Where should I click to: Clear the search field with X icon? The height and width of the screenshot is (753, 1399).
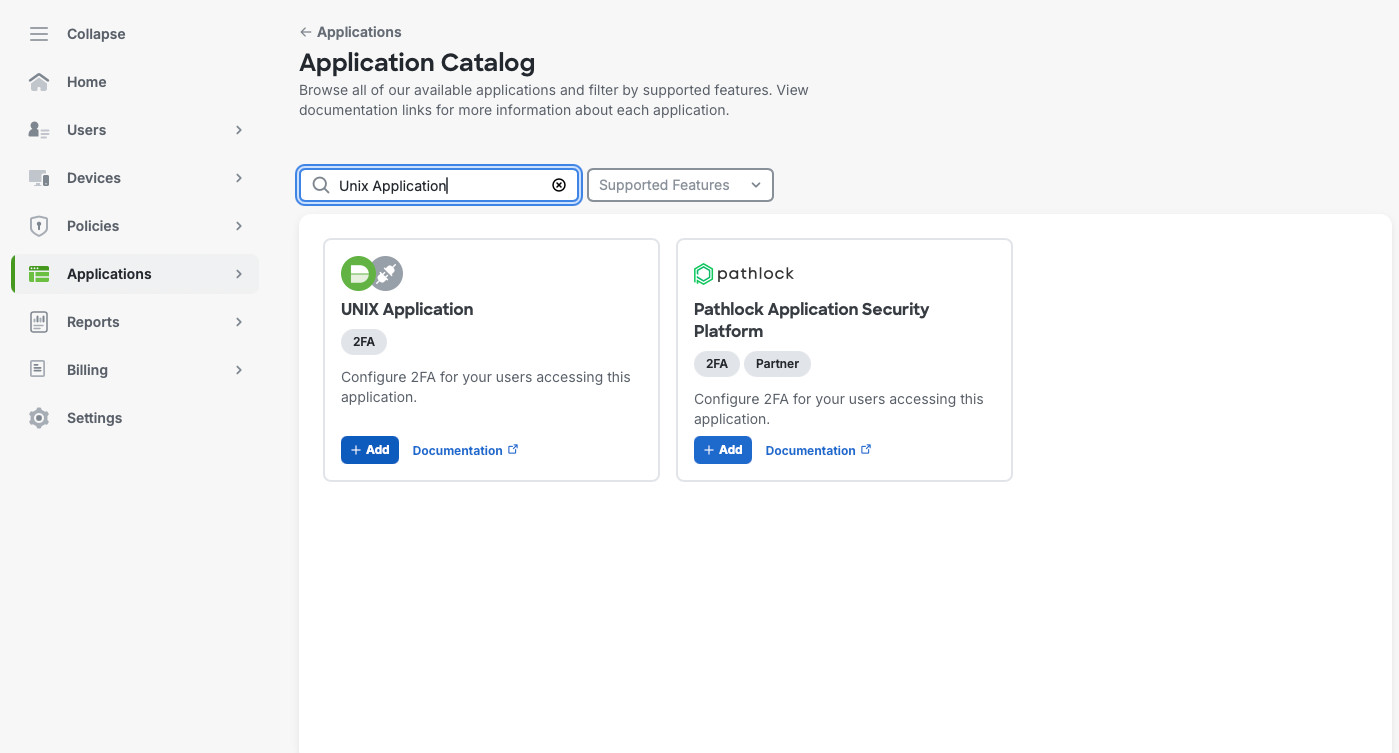559,185
